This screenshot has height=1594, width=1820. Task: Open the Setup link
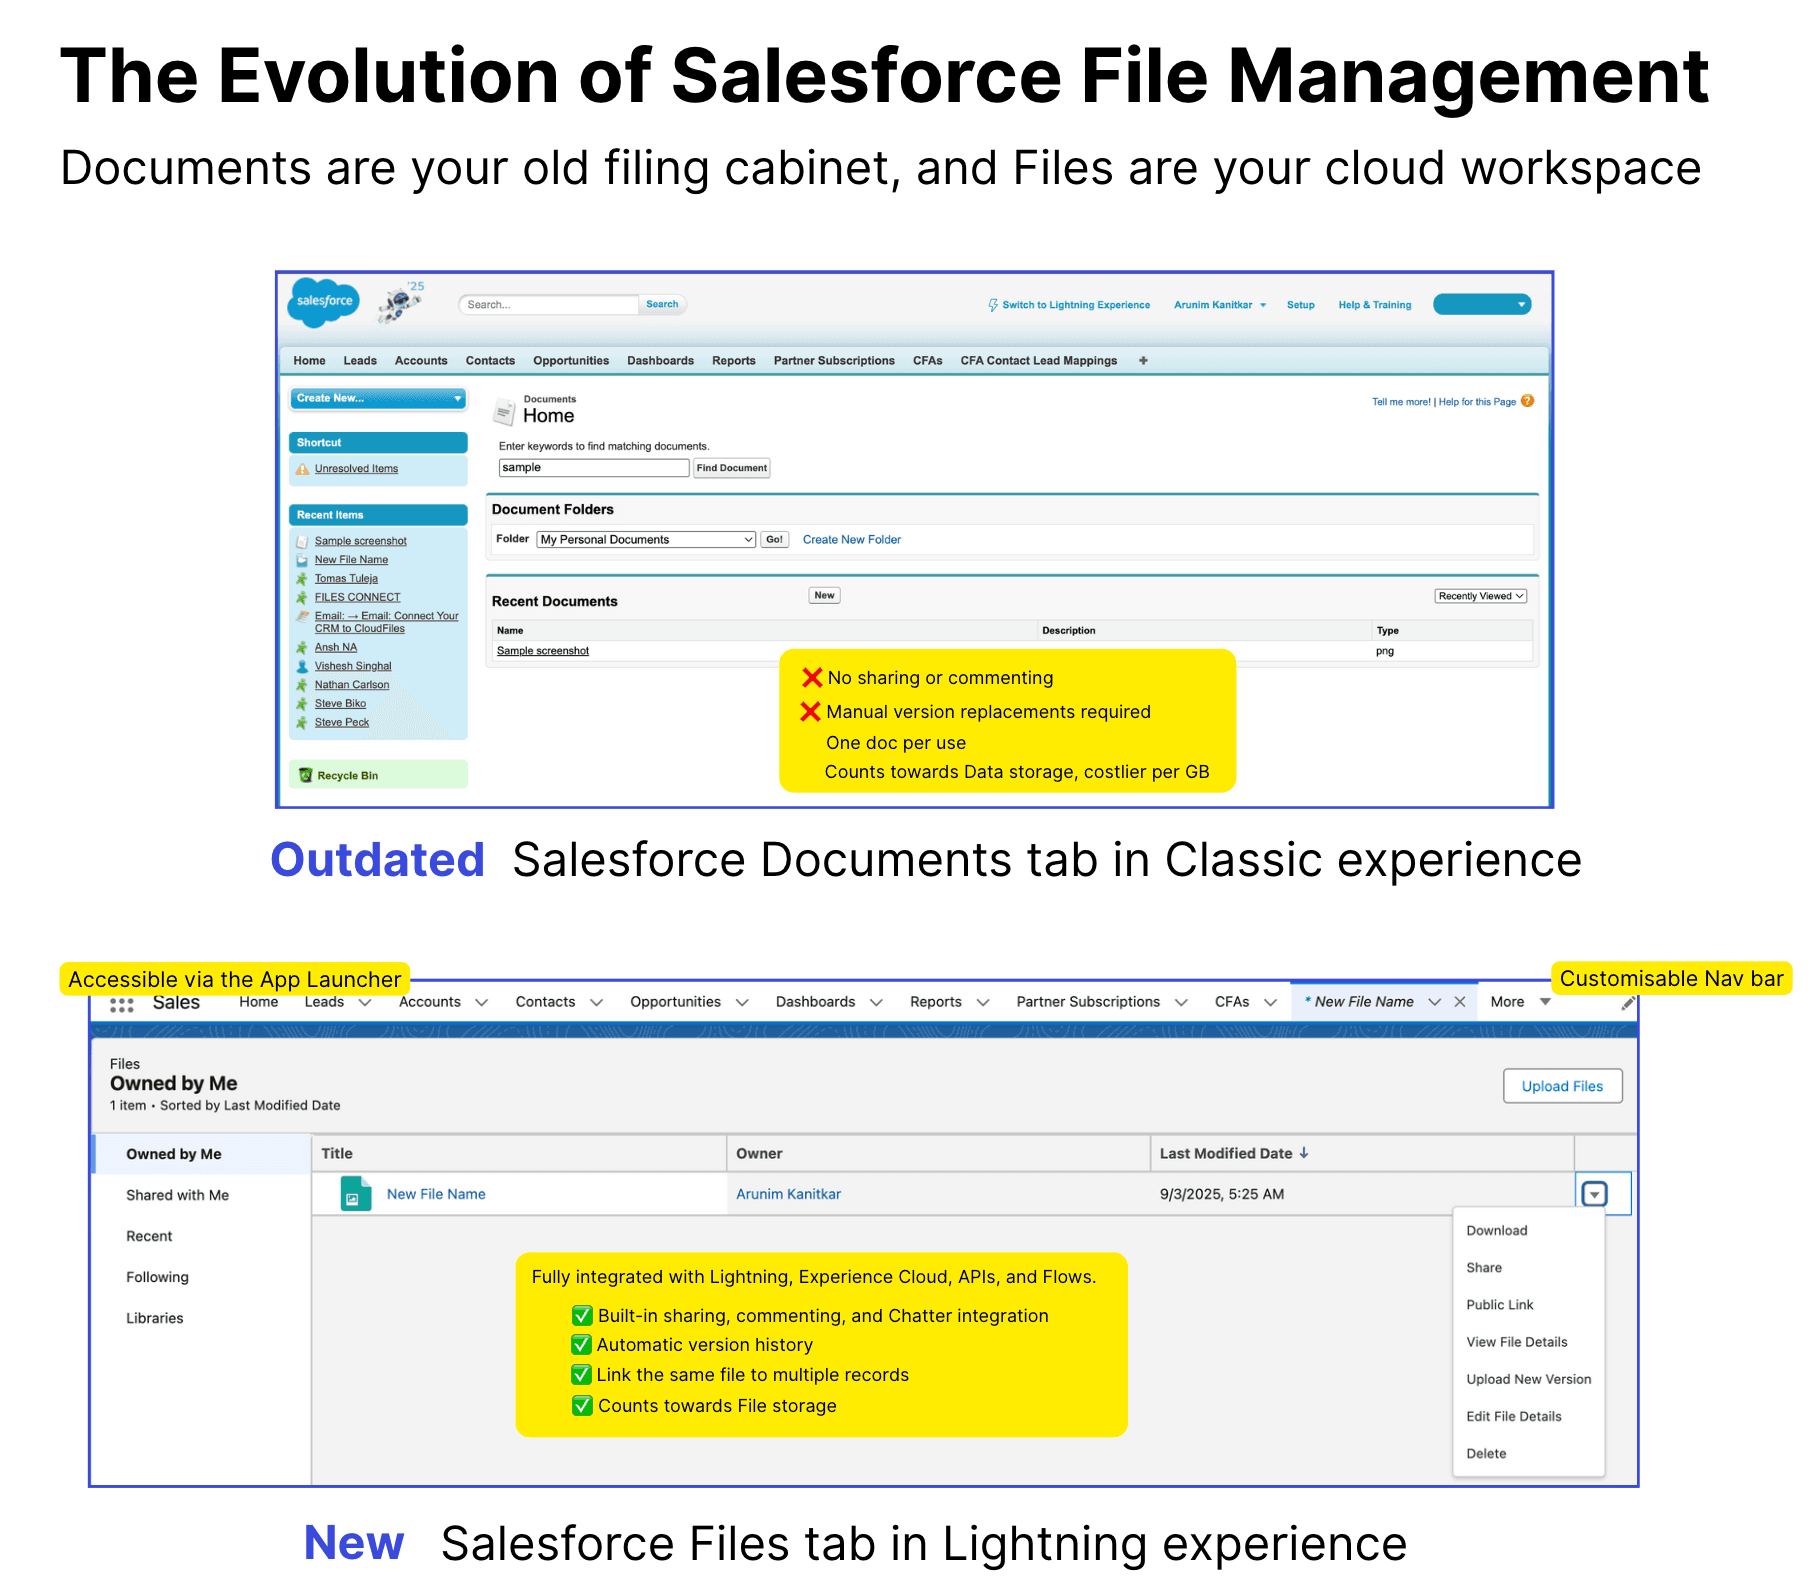1301,305
